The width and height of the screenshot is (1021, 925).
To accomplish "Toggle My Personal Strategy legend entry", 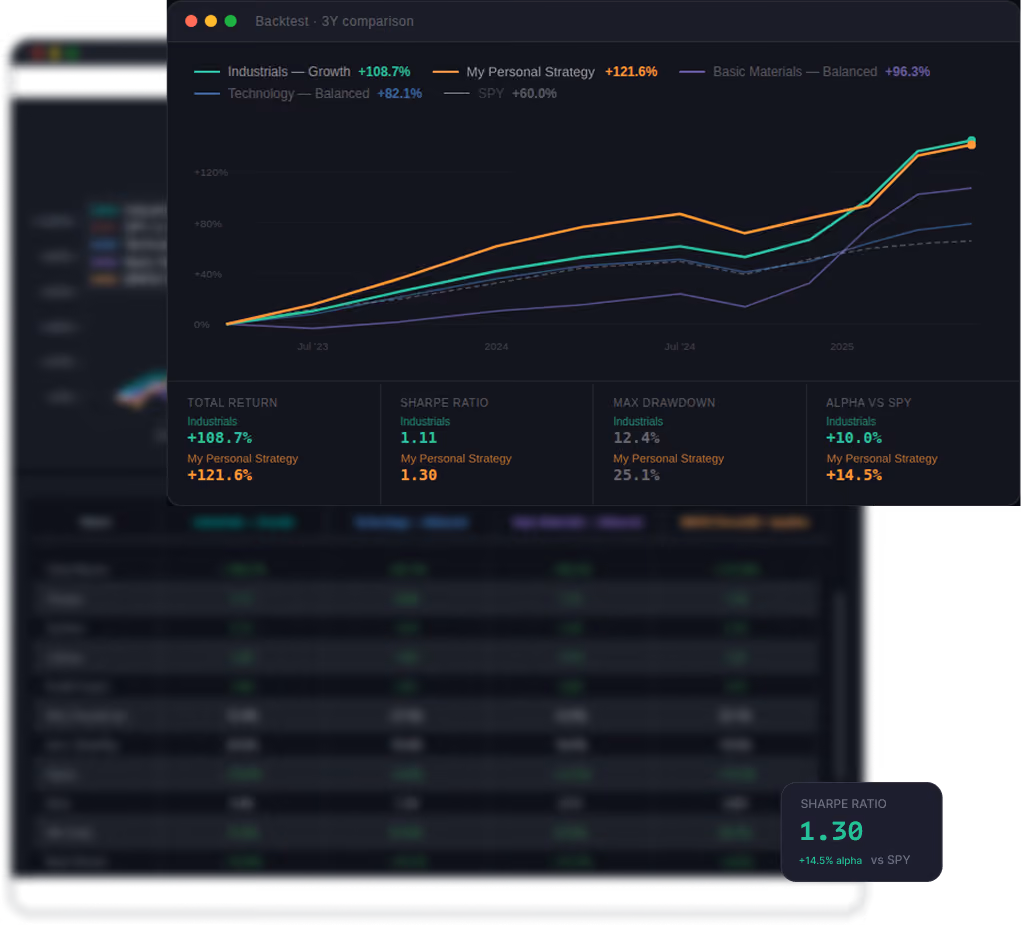I will click(544, 72).
